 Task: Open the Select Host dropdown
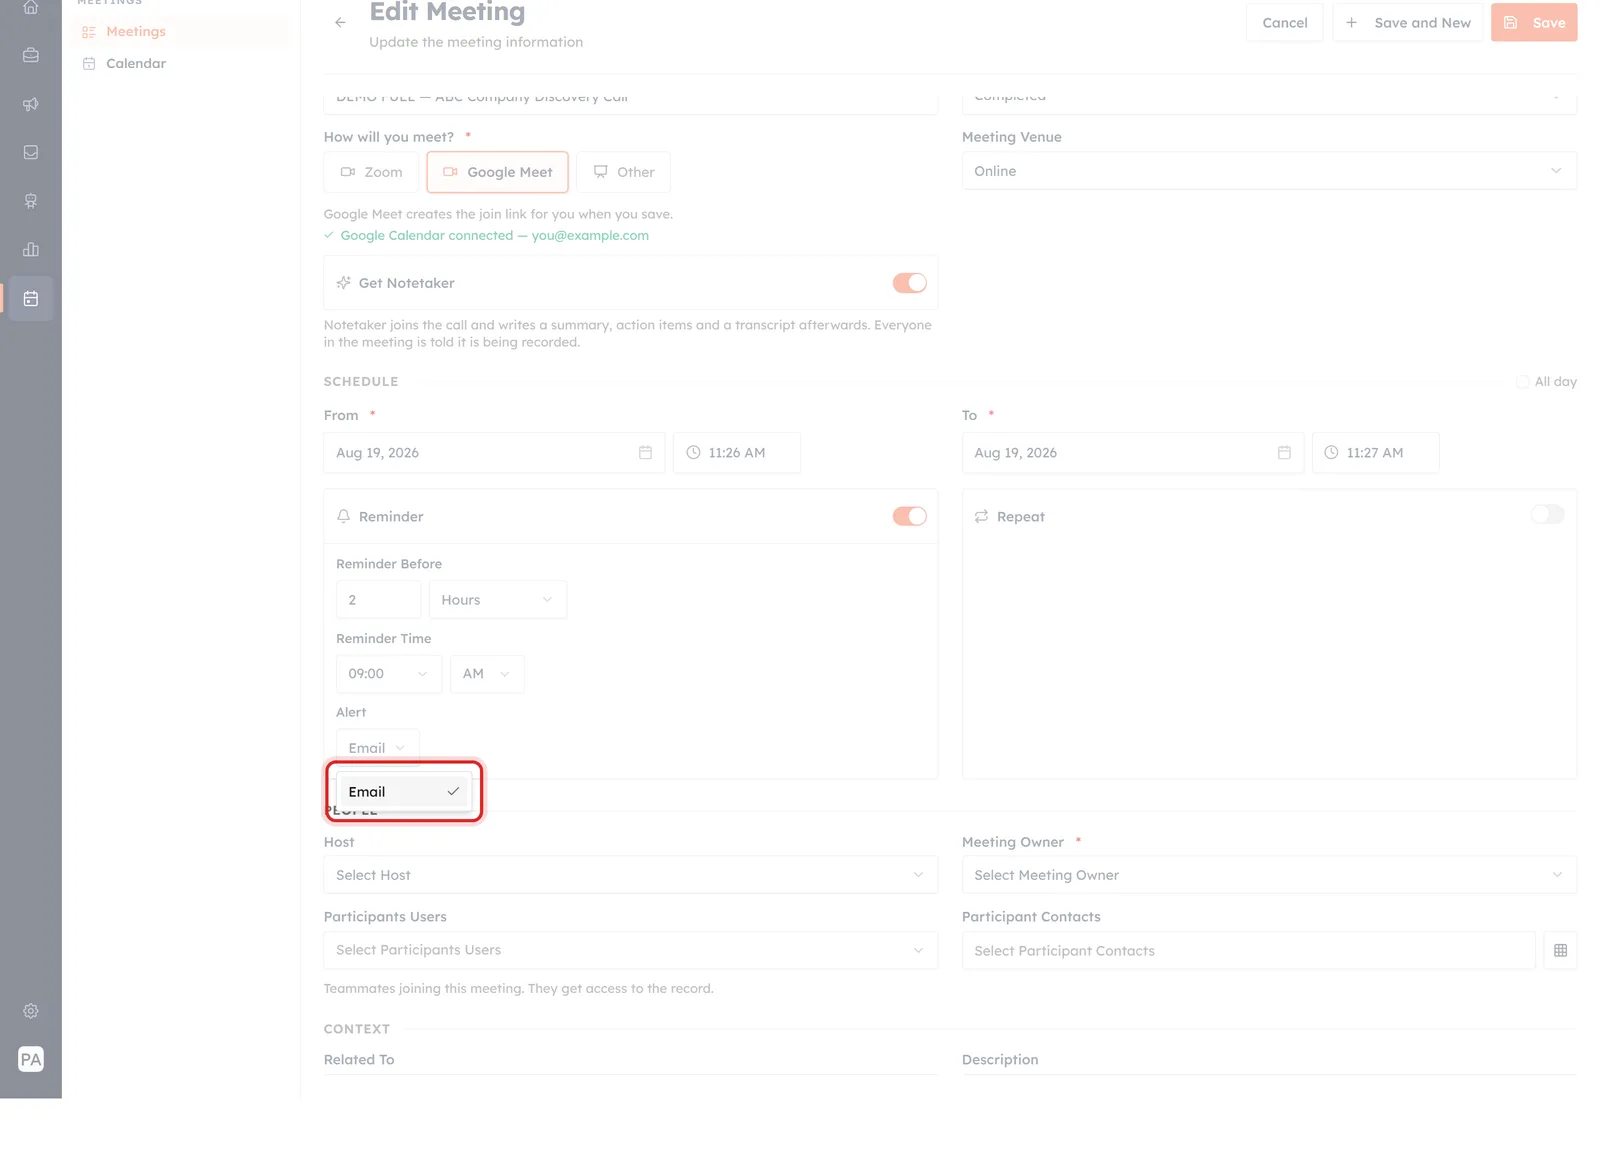pyautogui.click(x=631, y=875)
